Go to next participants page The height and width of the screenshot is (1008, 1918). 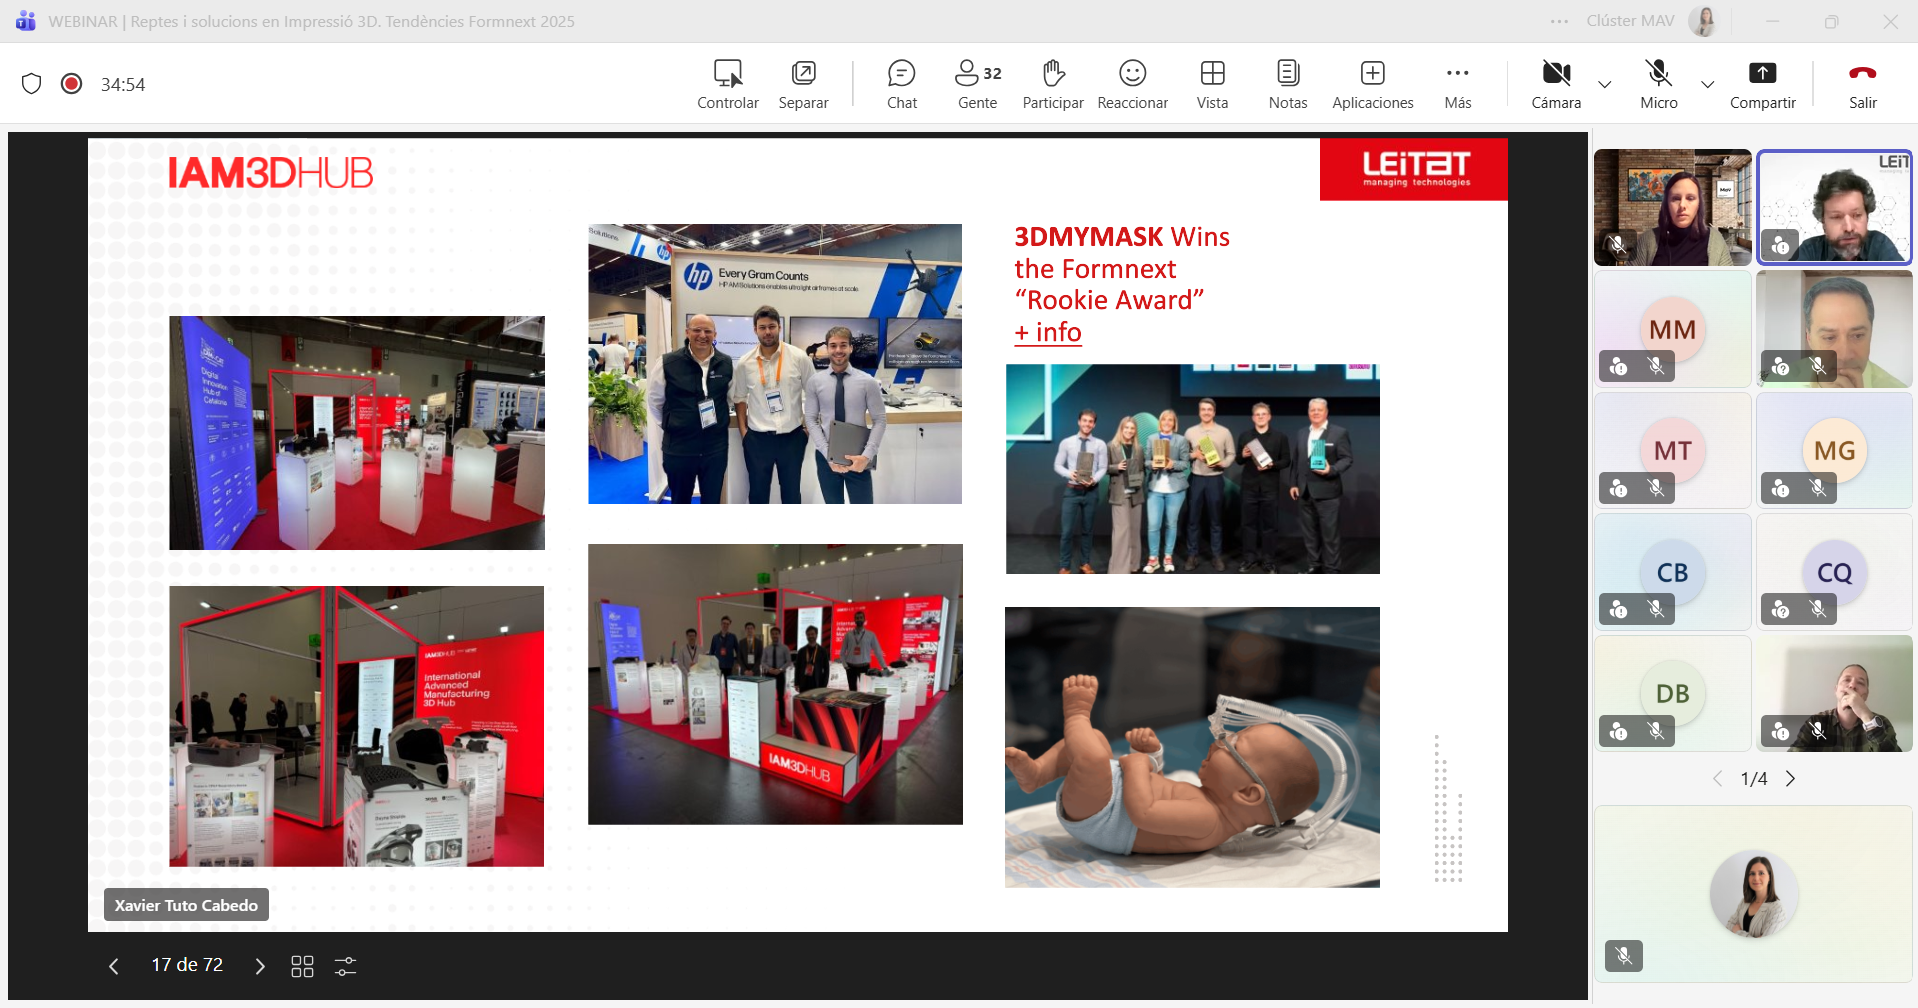(x=1791, y=779)
